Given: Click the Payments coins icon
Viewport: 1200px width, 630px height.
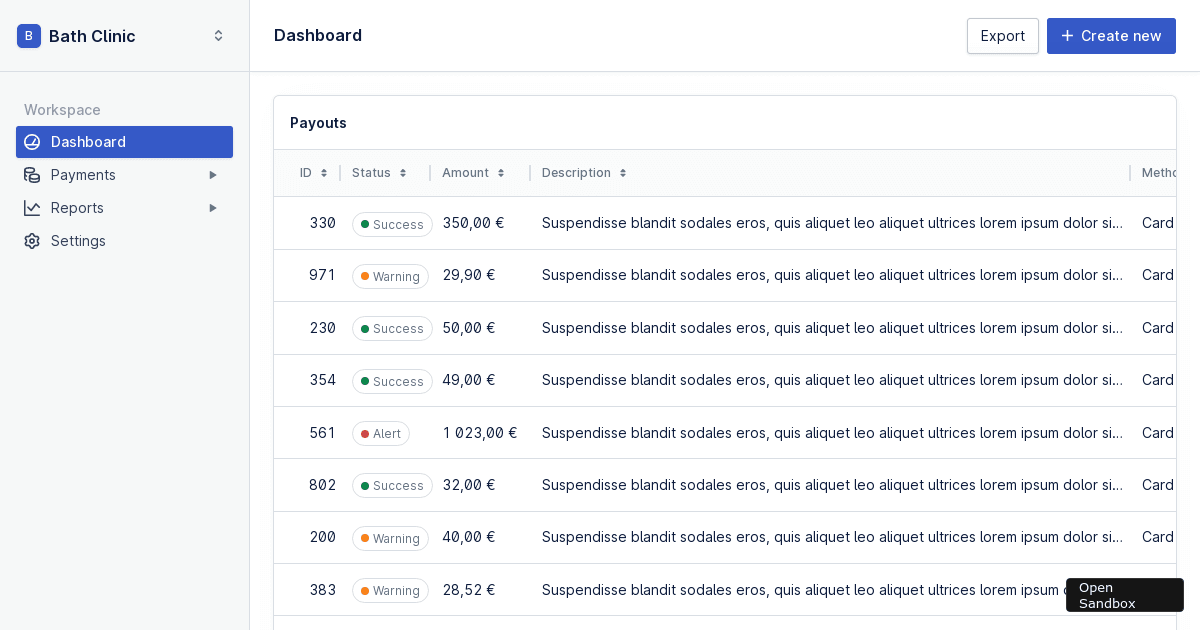Looking at the screenshot, I should pos(32,175).
